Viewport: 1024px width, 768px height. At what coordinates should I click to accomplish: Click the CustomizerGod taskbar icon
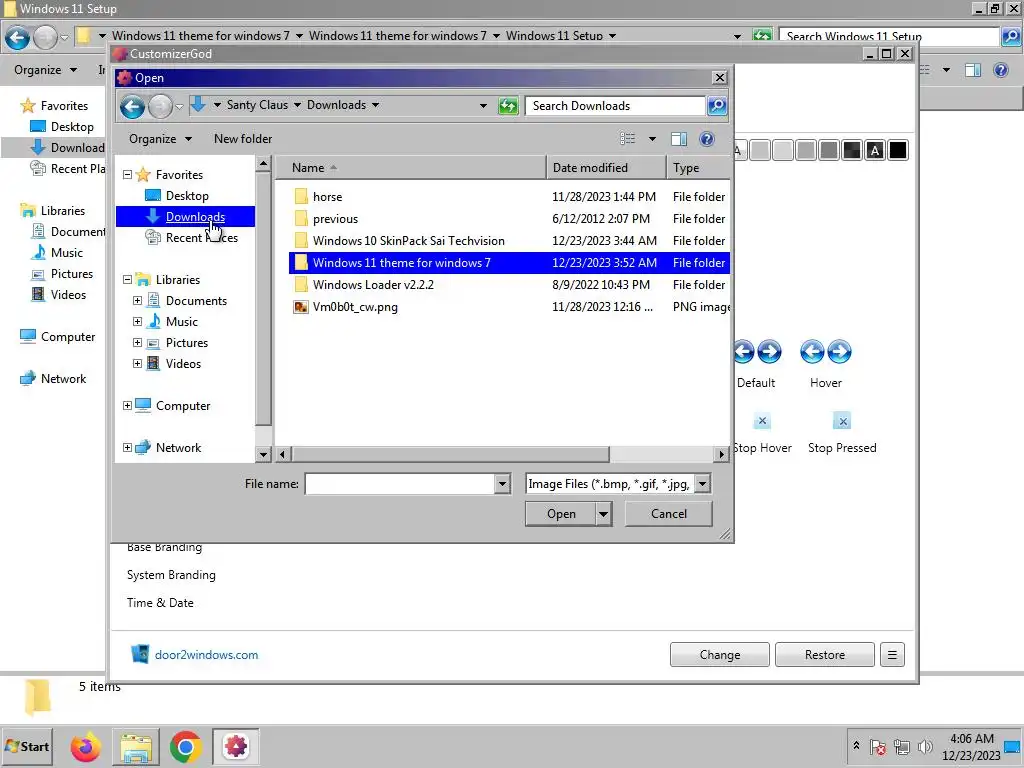point(236,747)
